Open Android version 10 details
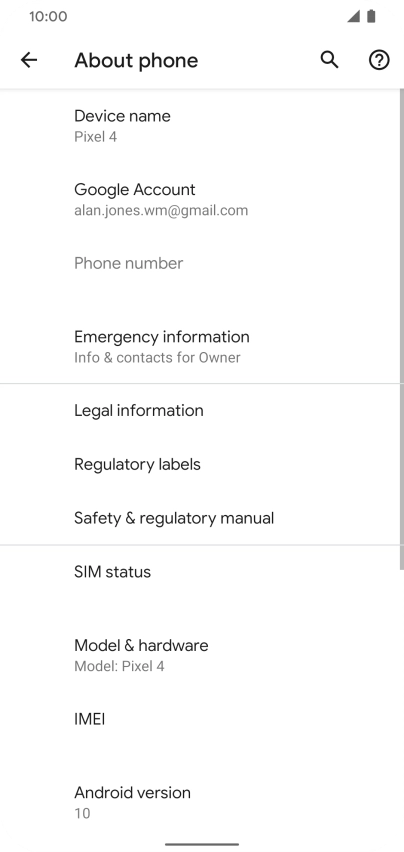This screenshot has width=404, height=852. click(200, 802)
